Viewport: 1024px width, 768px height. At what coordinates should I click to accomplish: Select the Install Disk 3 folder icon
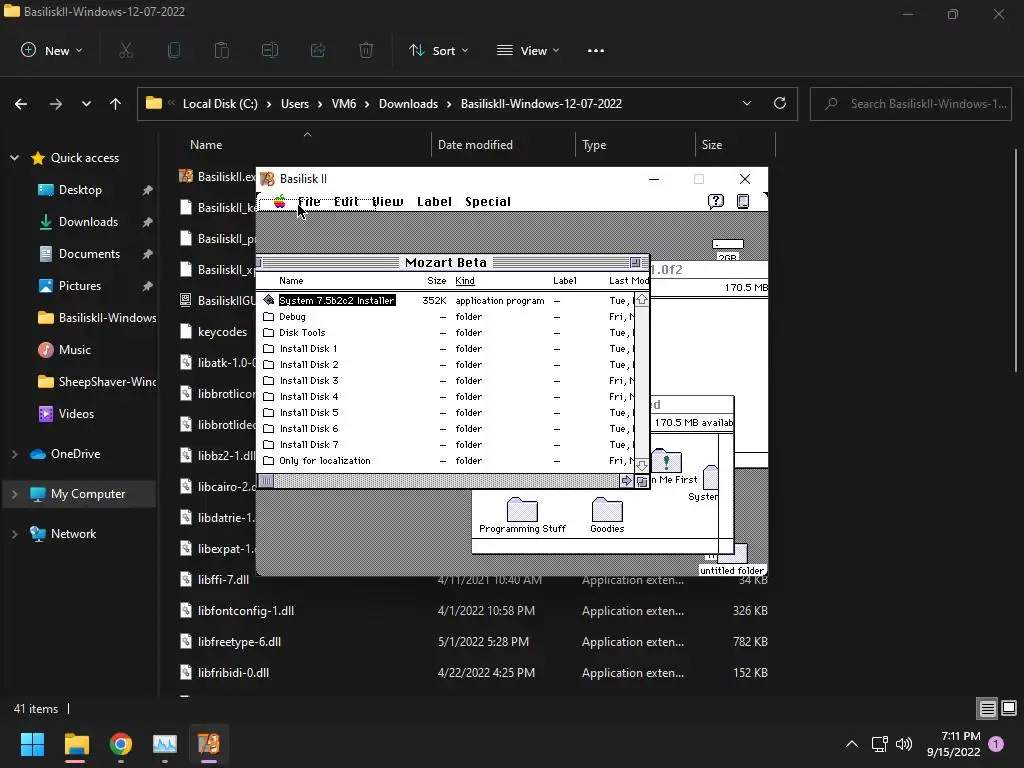(268, 381)
